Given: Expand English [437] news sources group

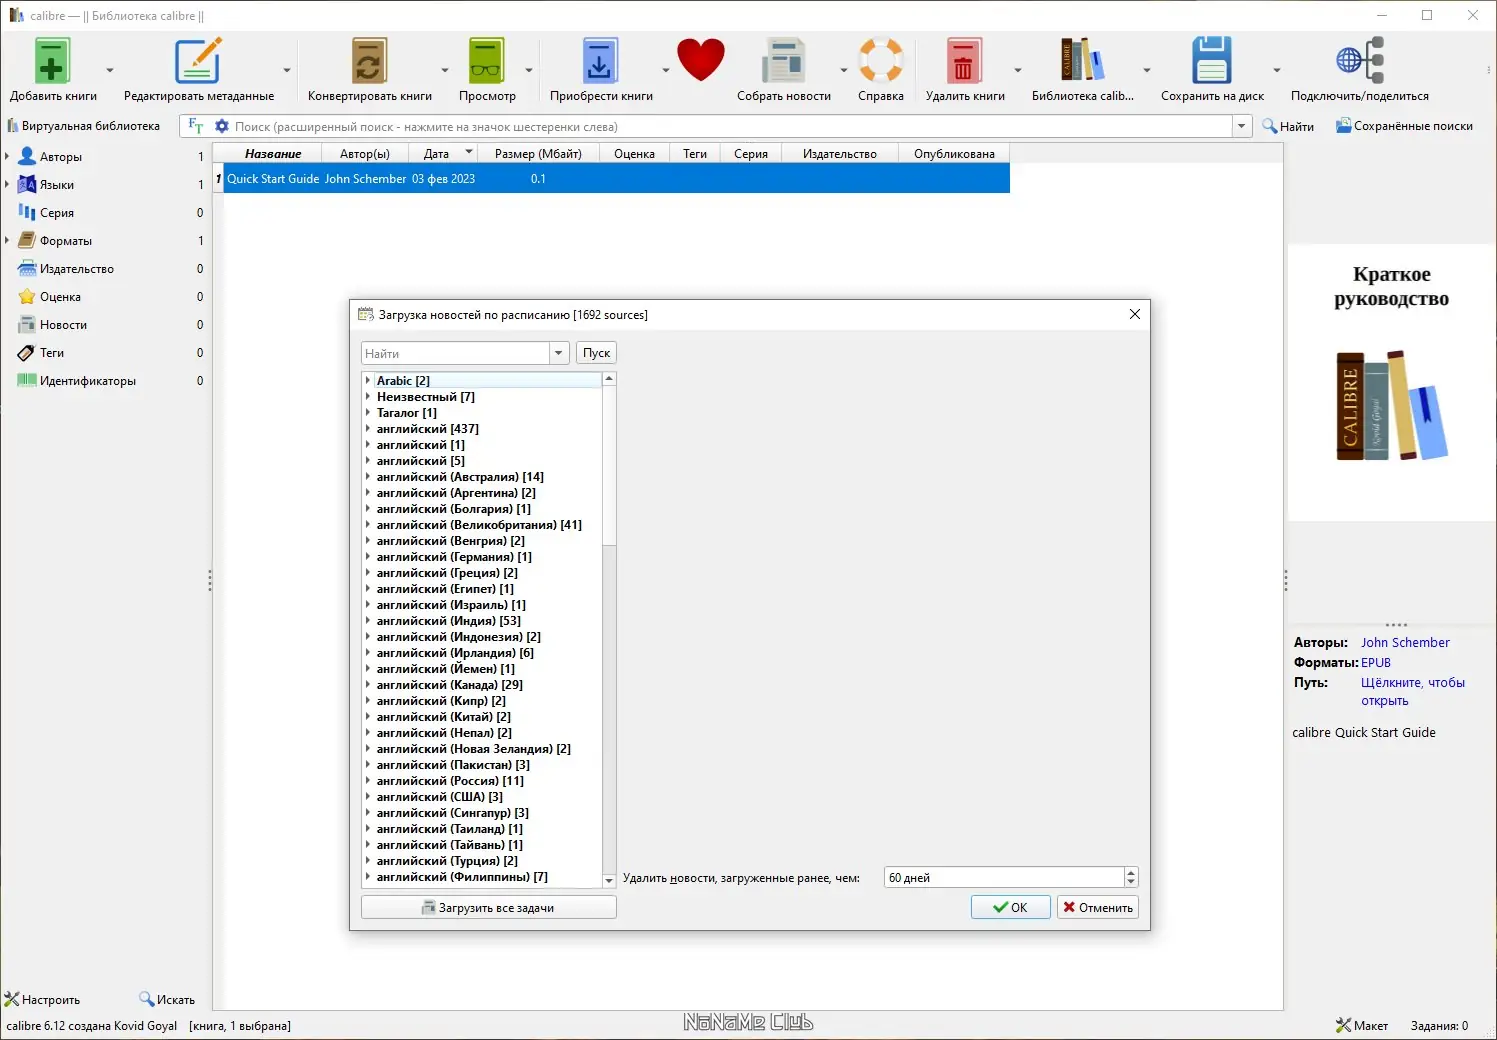Looking at the screenshot, I should click(368, 429).
